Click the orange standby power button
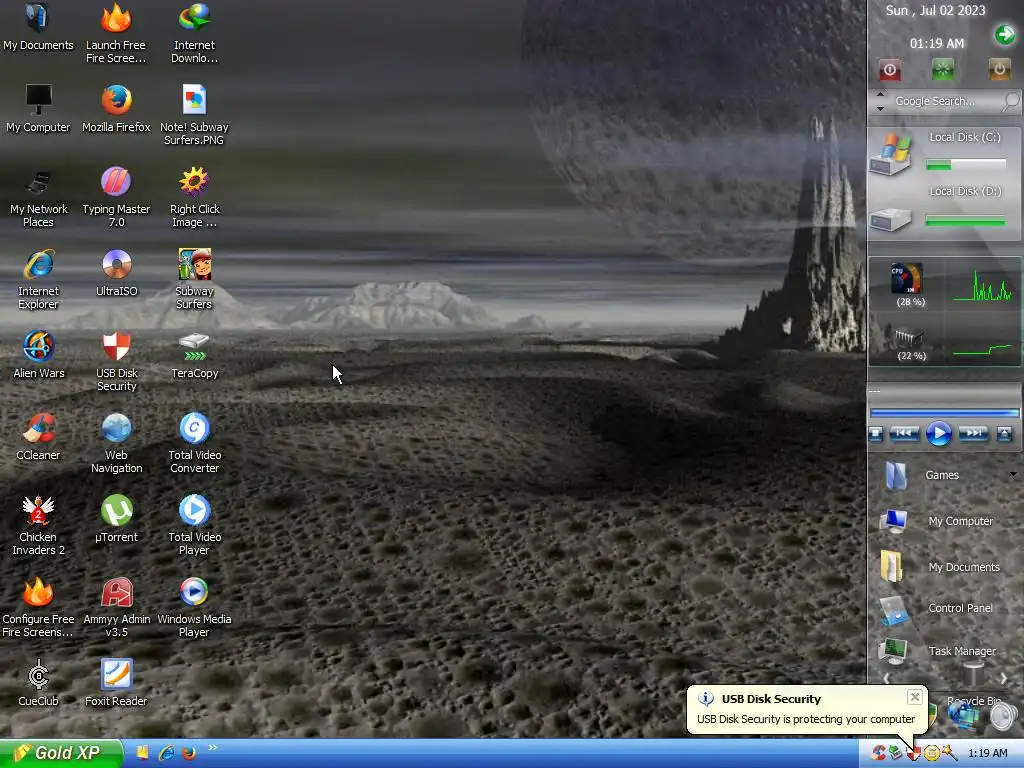 [999, 69]
